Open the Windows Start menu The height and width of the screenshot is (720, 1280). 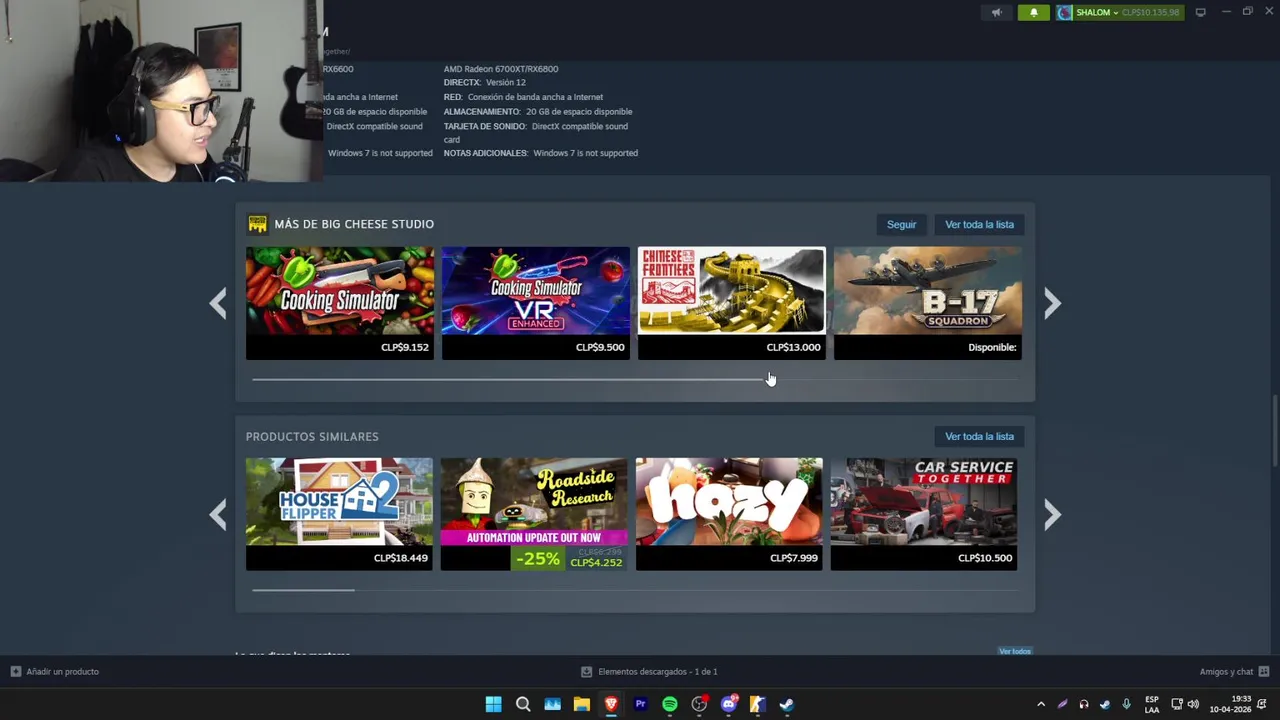(493, 704)
